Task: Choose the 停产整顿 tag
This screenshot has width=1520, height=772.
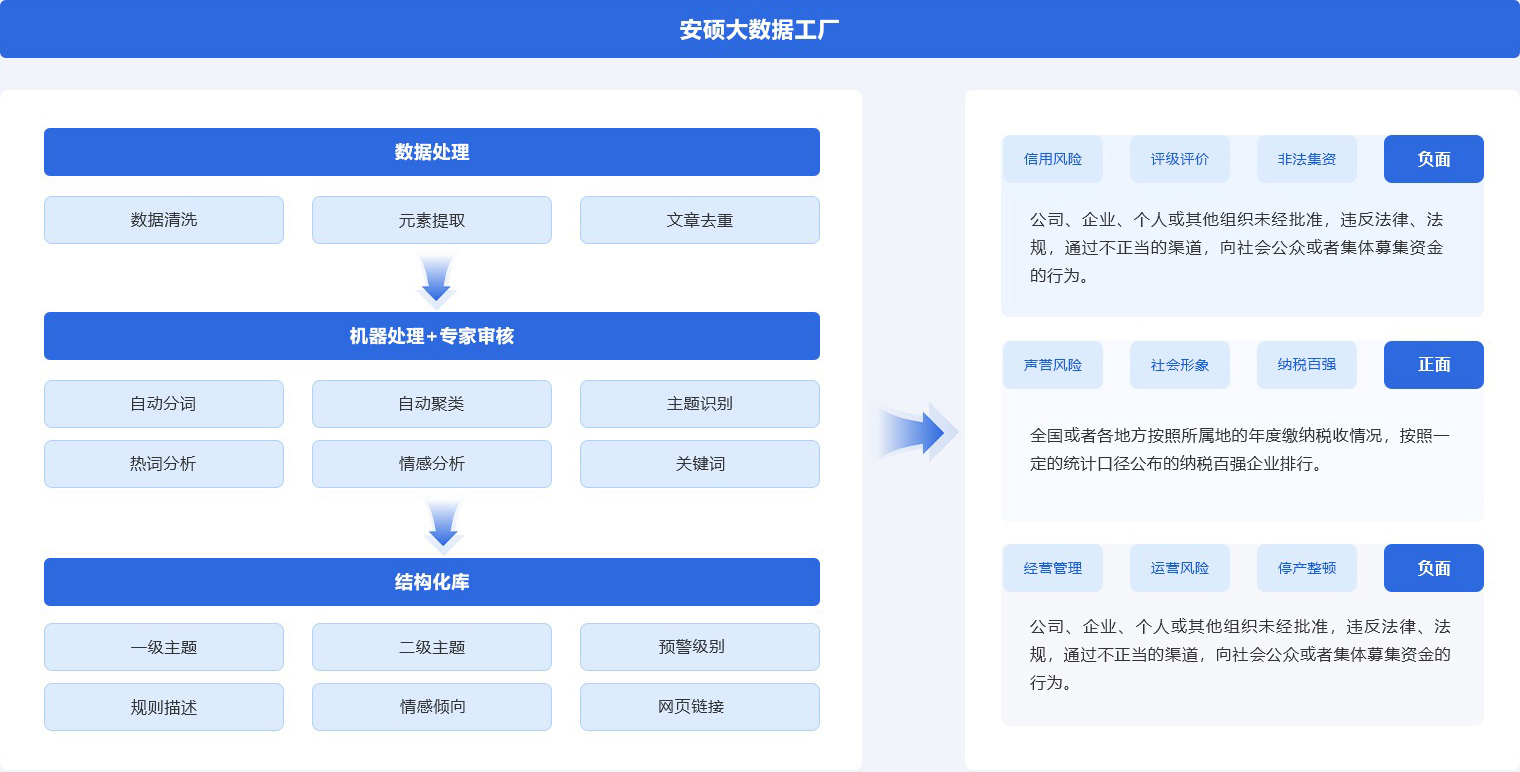Action: coord(1306,568)
